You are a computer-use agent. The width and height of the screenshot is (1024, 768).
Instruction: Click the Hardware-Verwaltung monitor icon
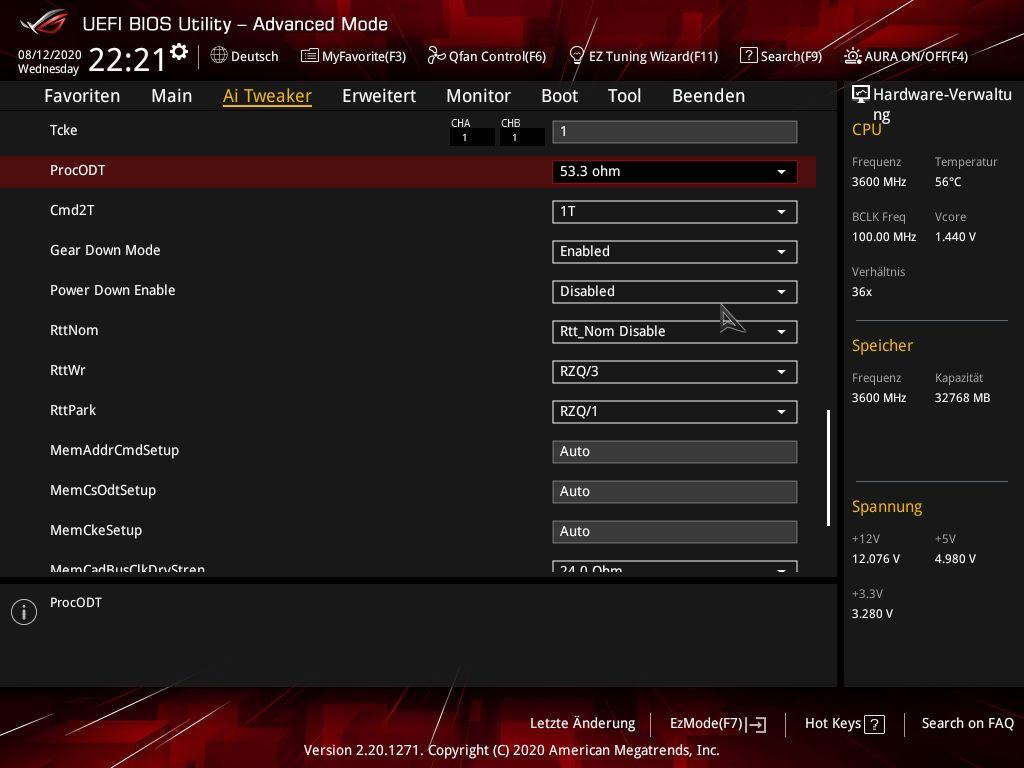point(861,95)
